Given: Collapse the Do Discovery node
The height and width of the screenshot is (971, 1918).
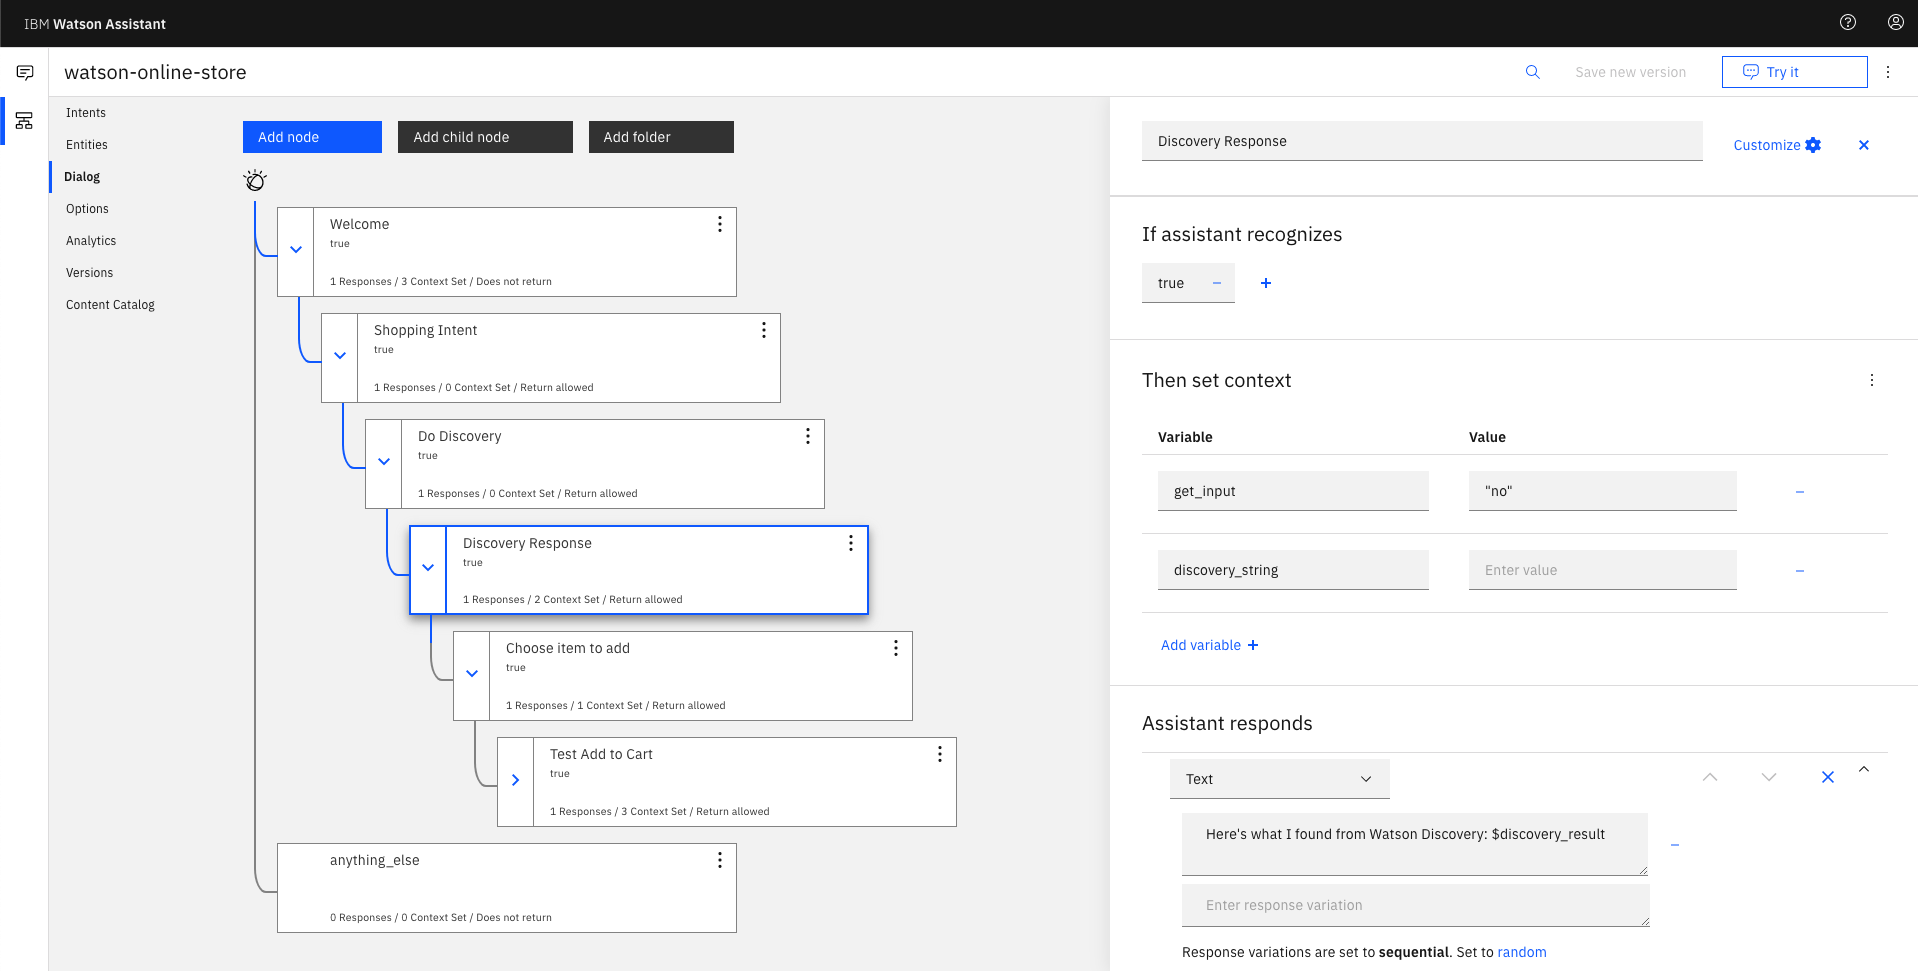Looking at the screenshot, I should pos(384,462).
